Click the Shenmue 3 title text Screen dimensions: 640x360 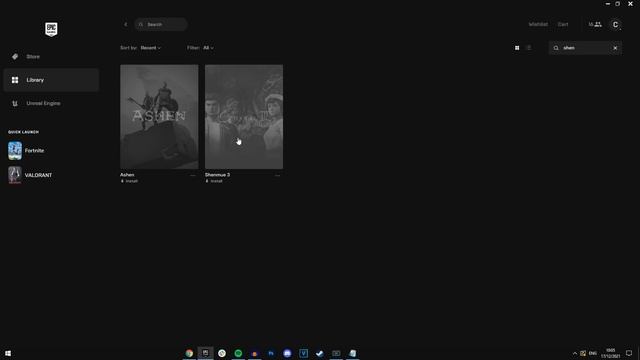click(218, 175)
